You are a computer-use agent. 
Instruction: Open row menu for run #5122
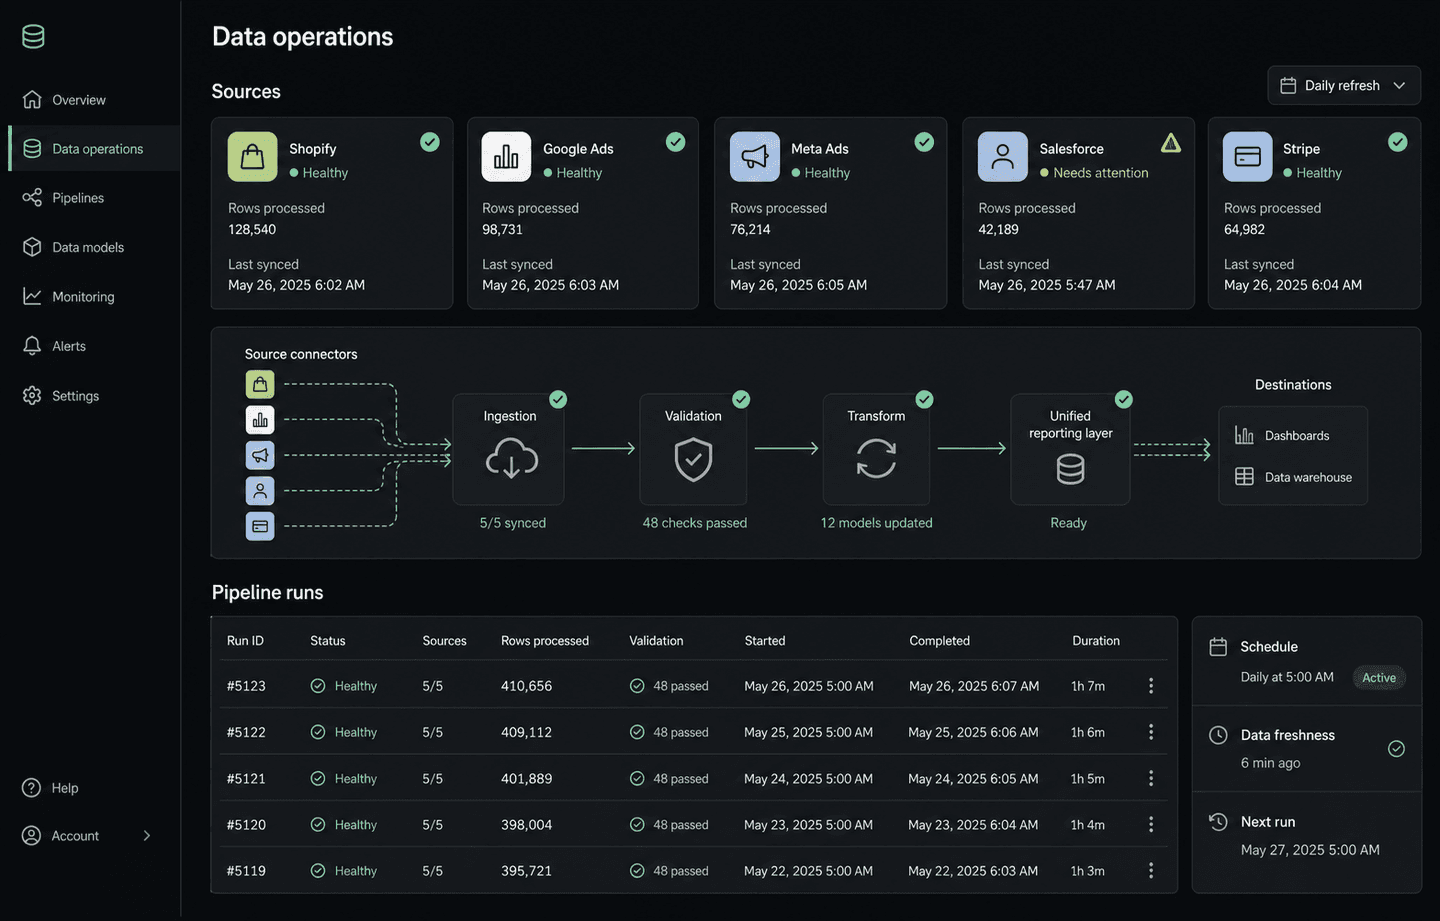(x=1151, y=732)
